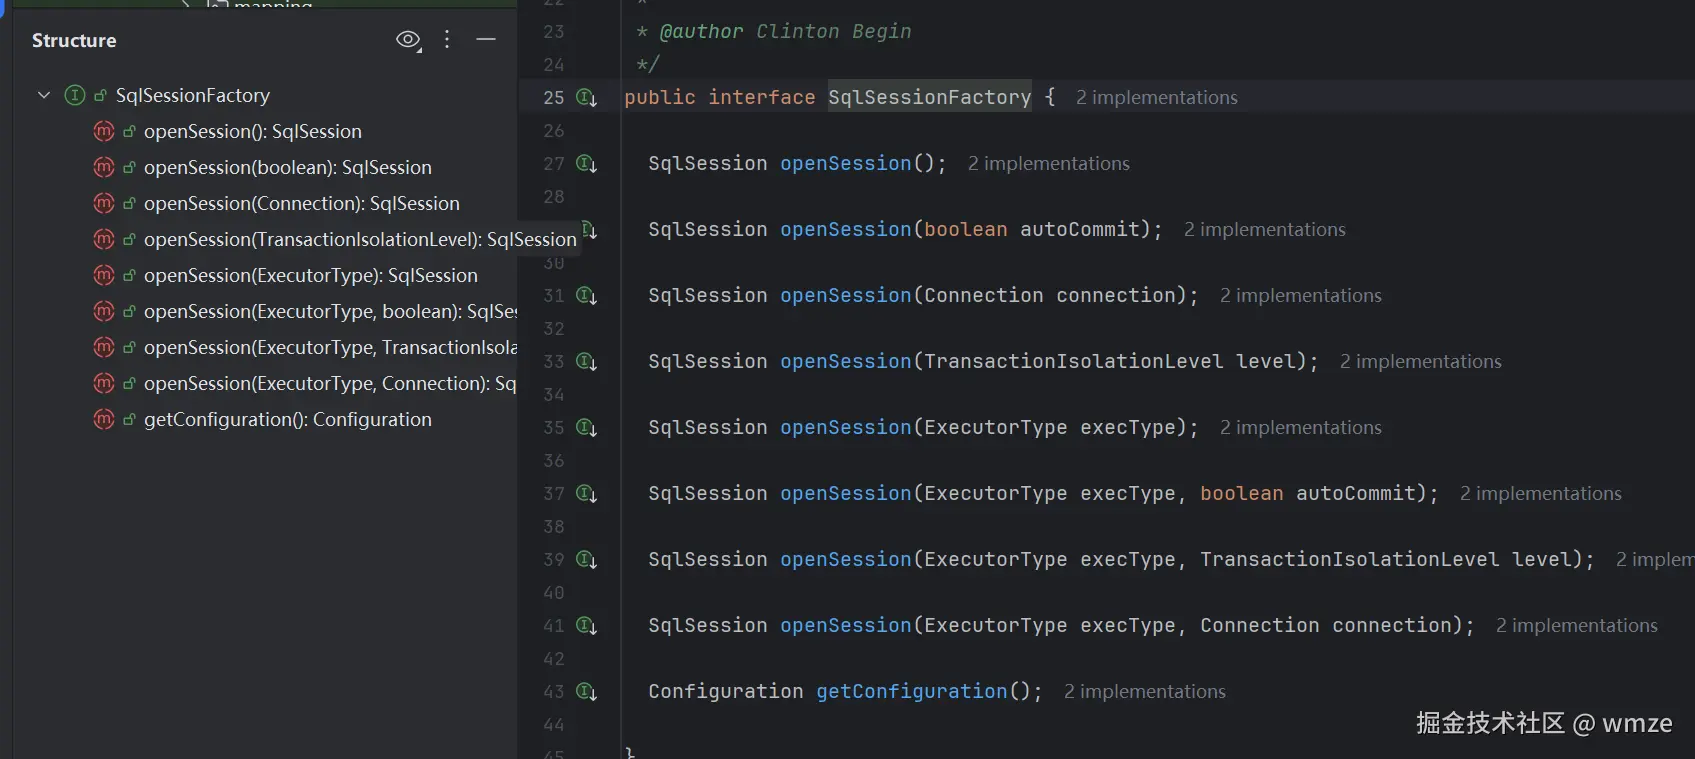Click the SqlSessionFactory interface name in editor
The image size is (1695, 759).
pos(930,97)
